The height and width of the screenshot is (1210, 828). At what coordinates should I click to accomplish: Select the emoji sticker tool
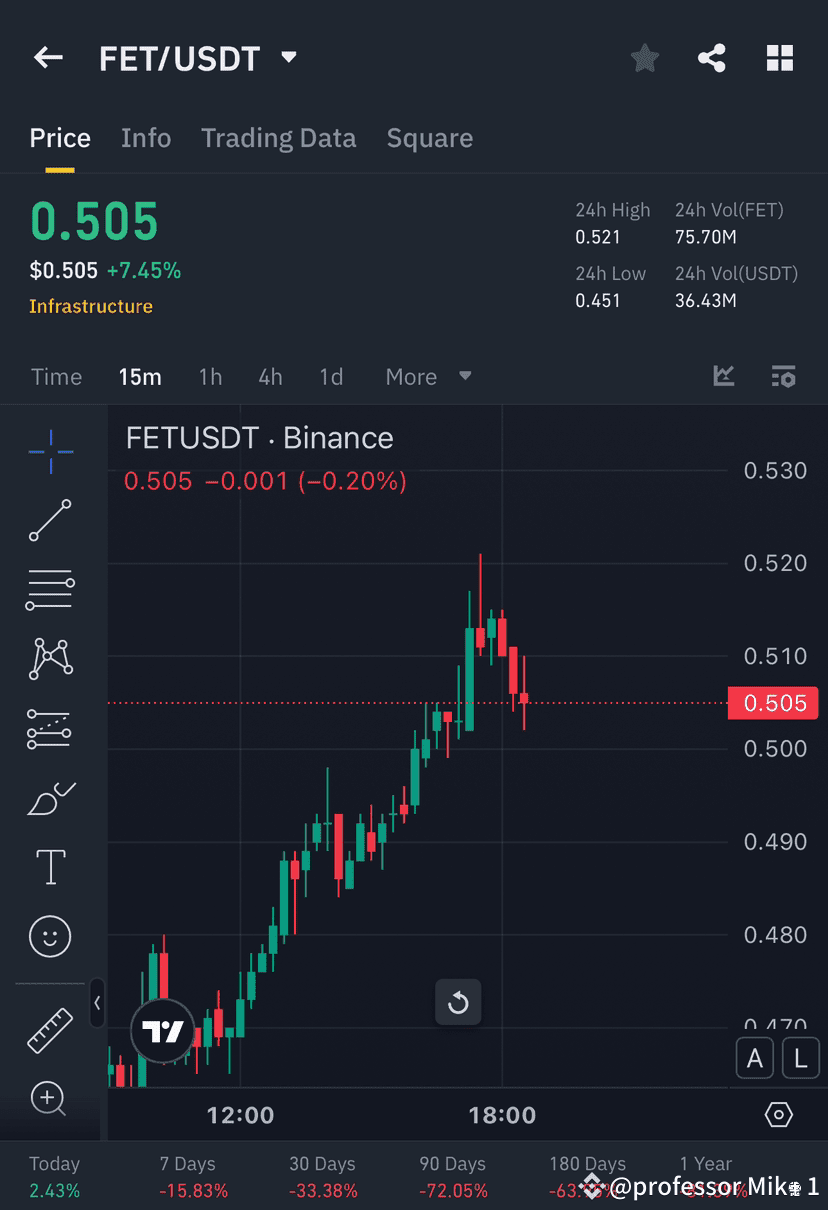pos(50,936)
